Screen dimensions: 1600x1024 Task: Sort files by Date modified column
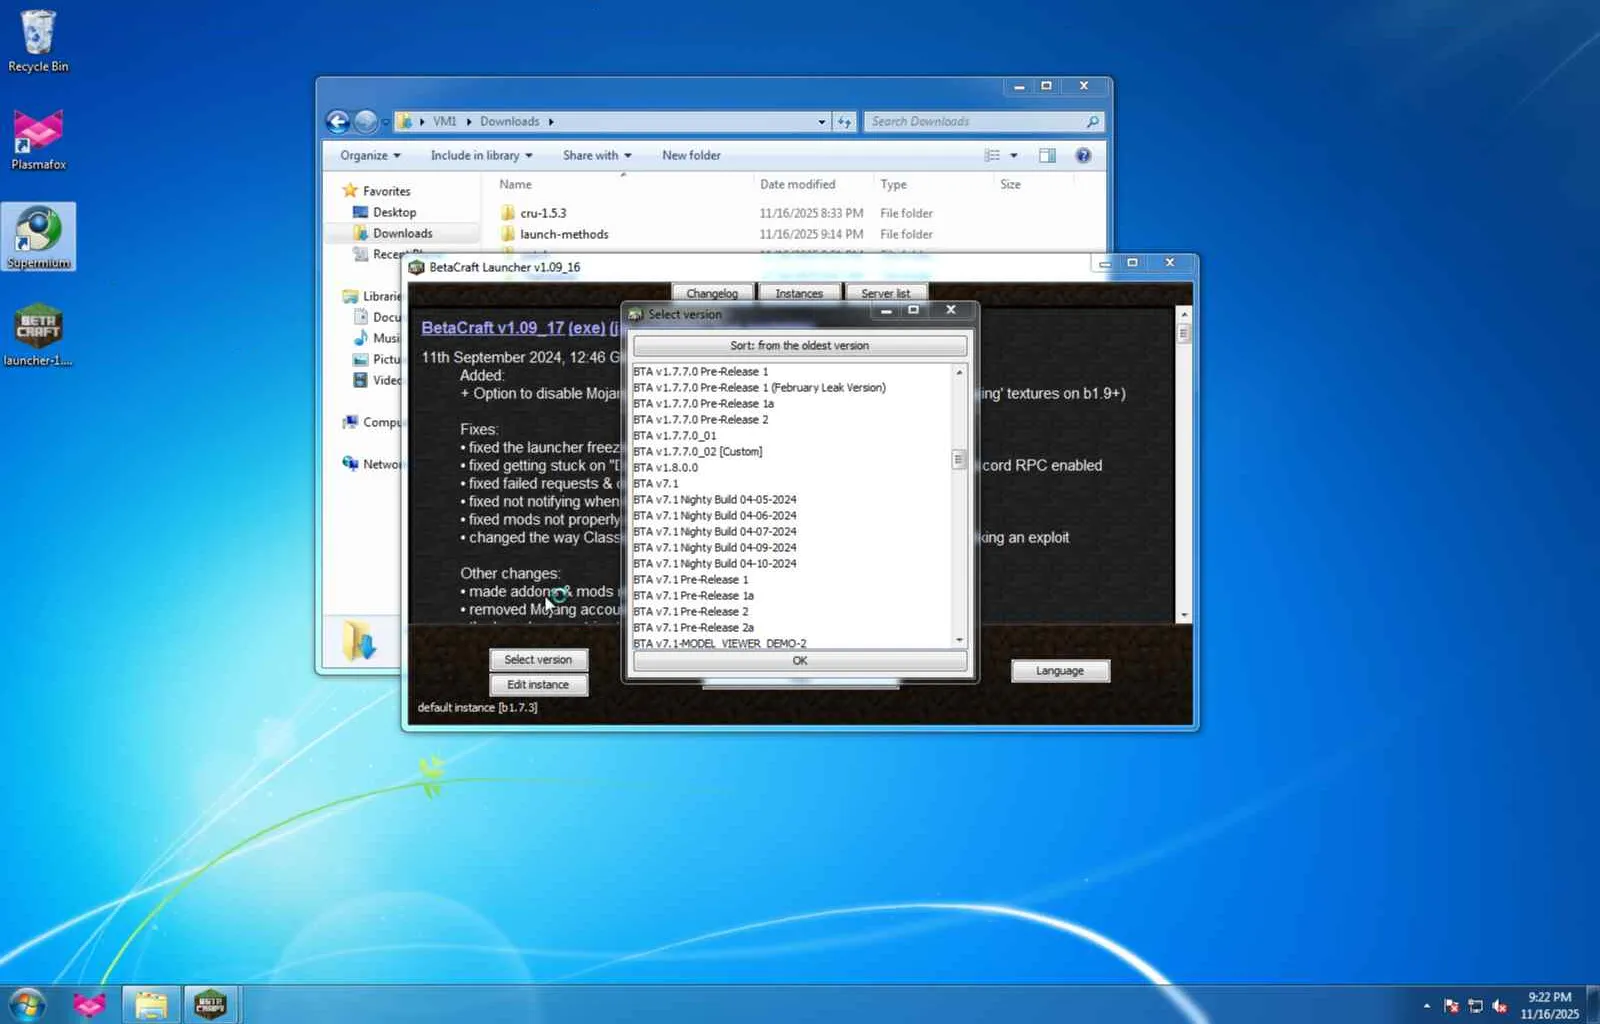797,185
